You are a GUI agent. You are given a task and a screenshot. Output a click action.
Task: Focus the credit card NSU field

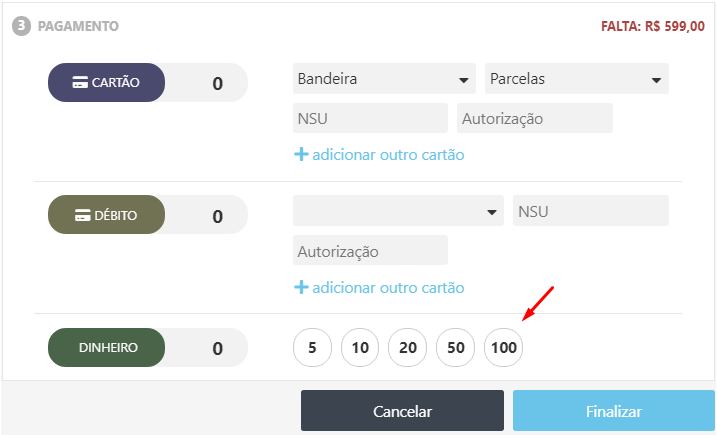[370, 119]
